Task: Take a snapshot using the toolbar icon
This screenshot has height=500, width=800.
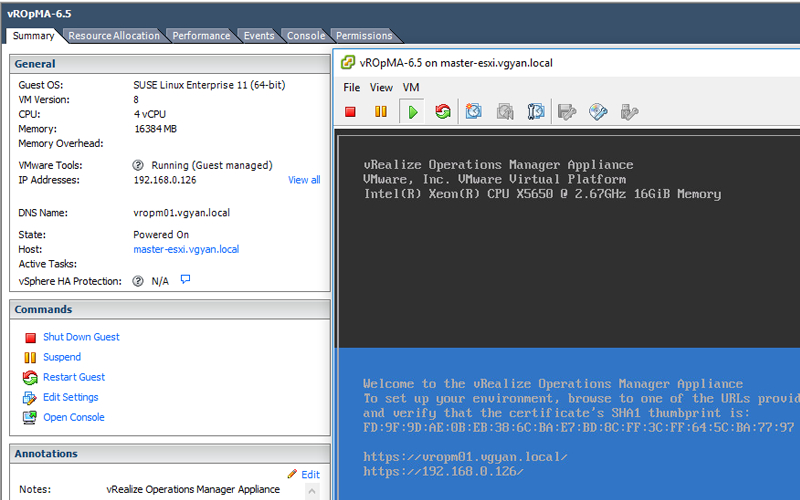Action: 474,112
